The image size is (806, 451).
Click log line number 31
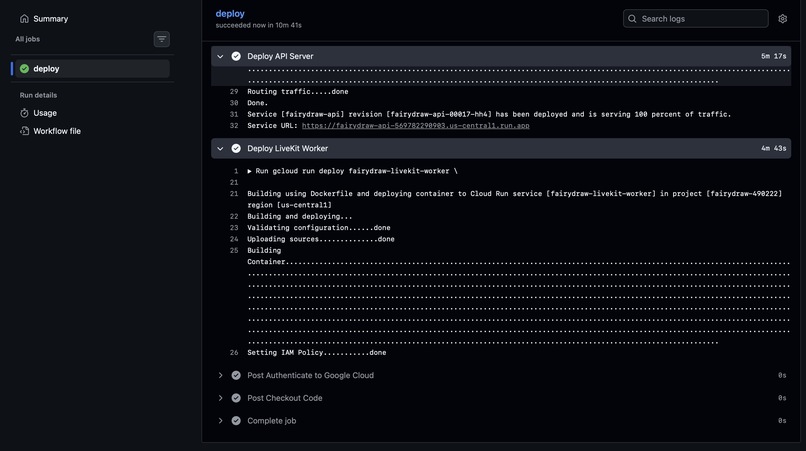pyautogui.click(x=234, y=114)
